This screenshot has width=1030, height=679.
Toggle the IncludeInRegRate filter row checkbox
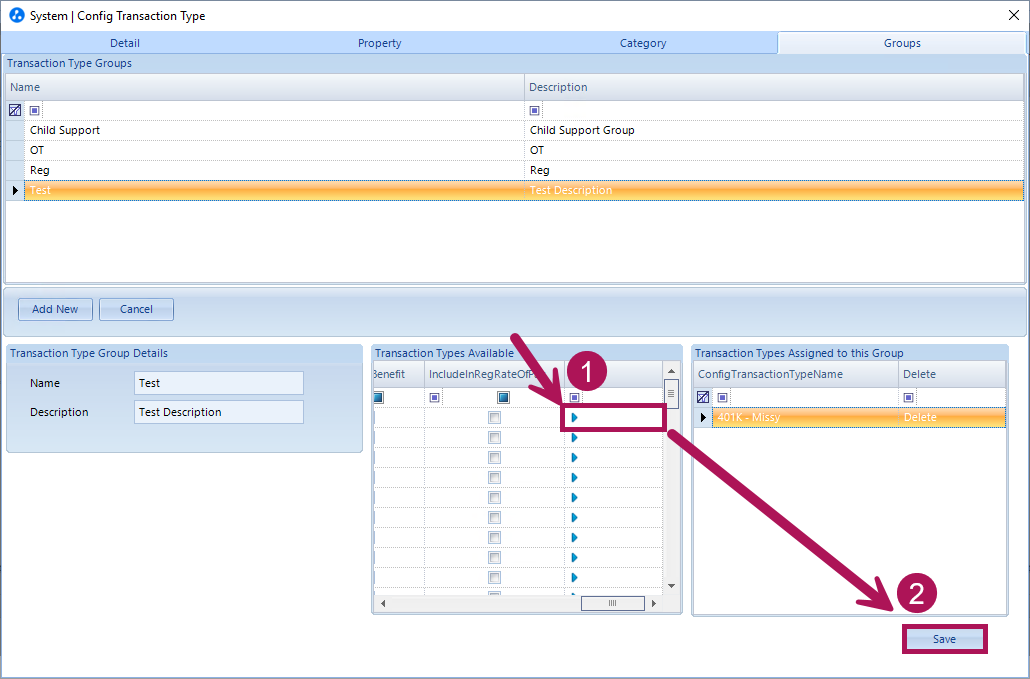(503, 397)
